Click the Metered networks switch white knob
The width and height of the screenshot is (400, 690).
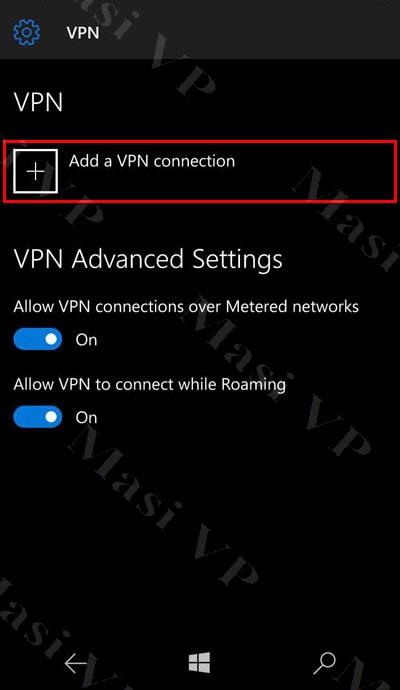51,339
